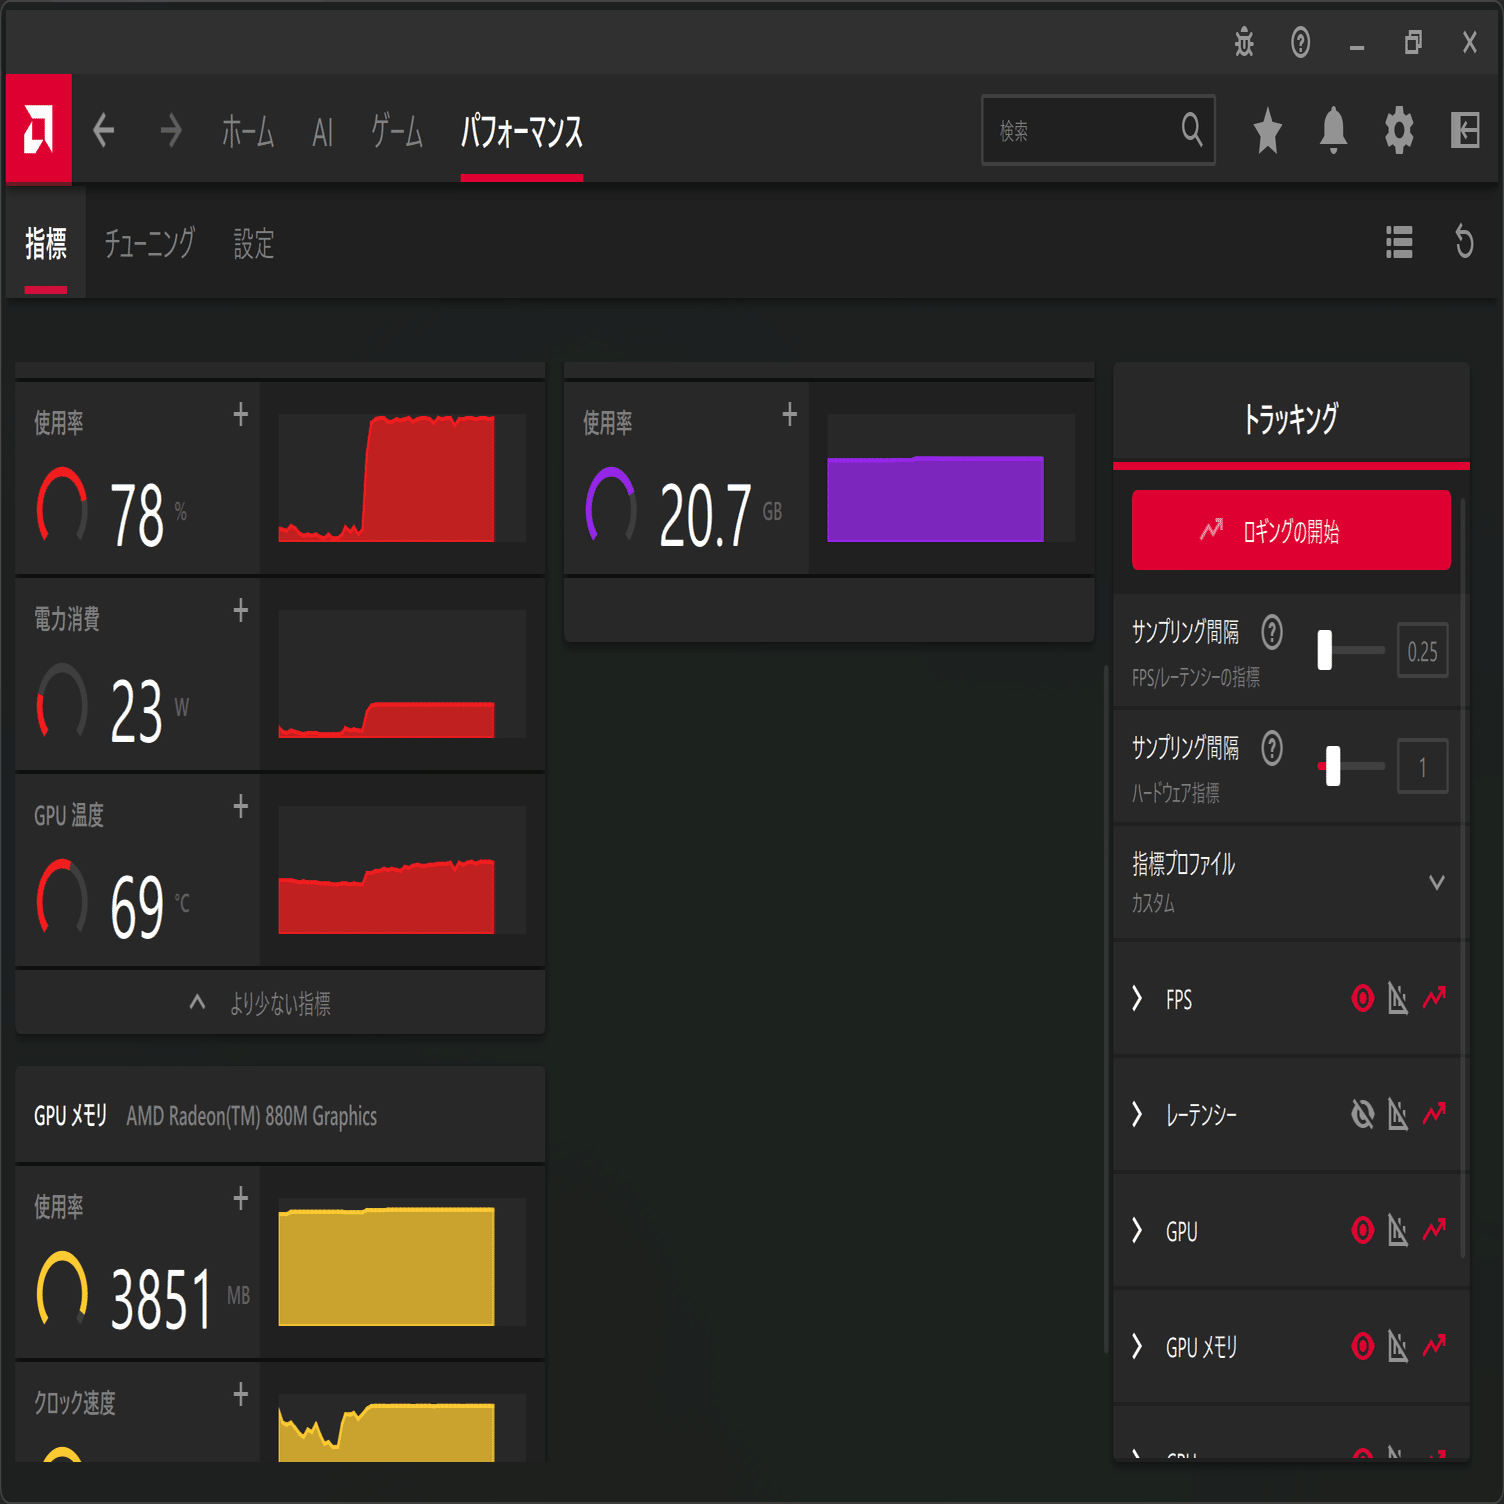Image resolution: width=1504 pixels, height=1504 pixels.
Task: Open the AI tab
Action: [x=322, y=131]
